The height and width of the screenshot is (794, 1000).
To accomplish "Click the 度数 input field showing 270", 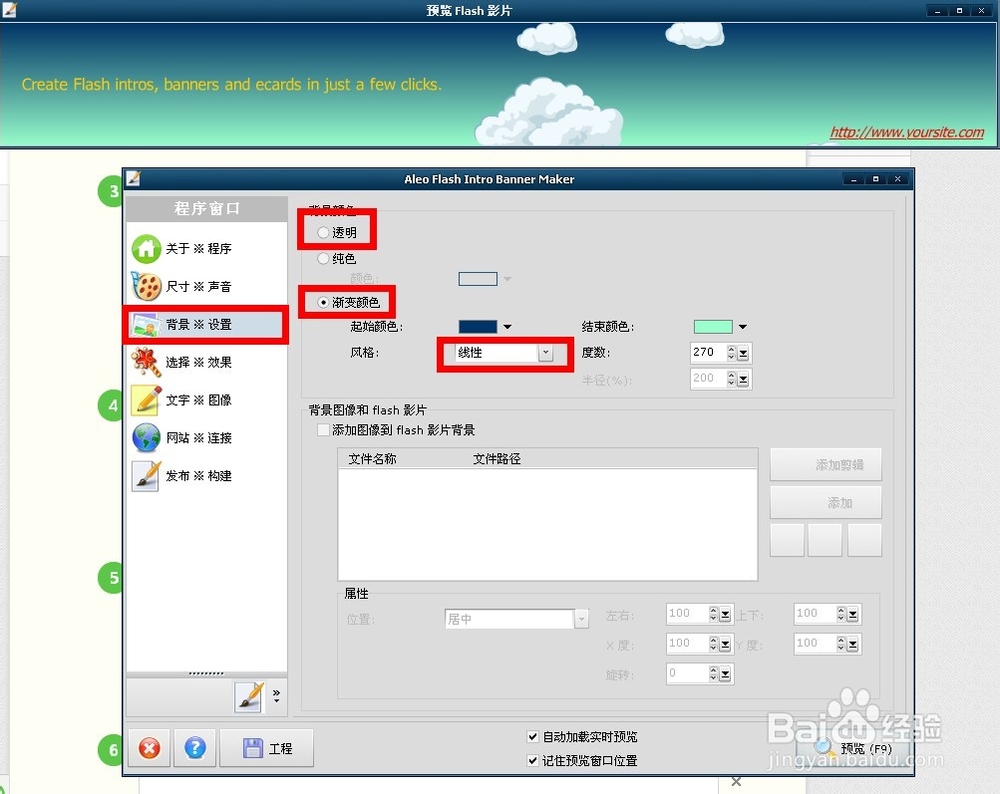I will 709,352.
